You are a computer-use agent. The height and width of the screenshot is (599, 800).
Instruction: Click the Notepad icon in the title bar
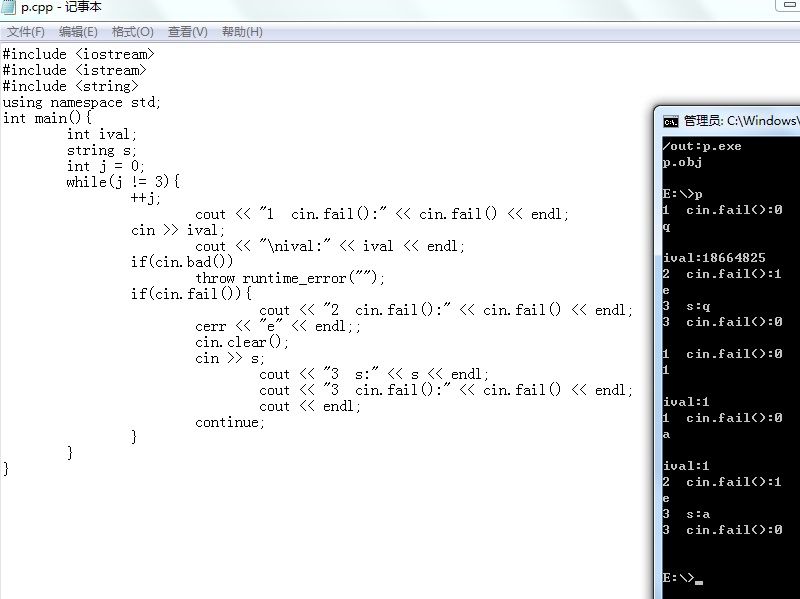tap(9, 7)
